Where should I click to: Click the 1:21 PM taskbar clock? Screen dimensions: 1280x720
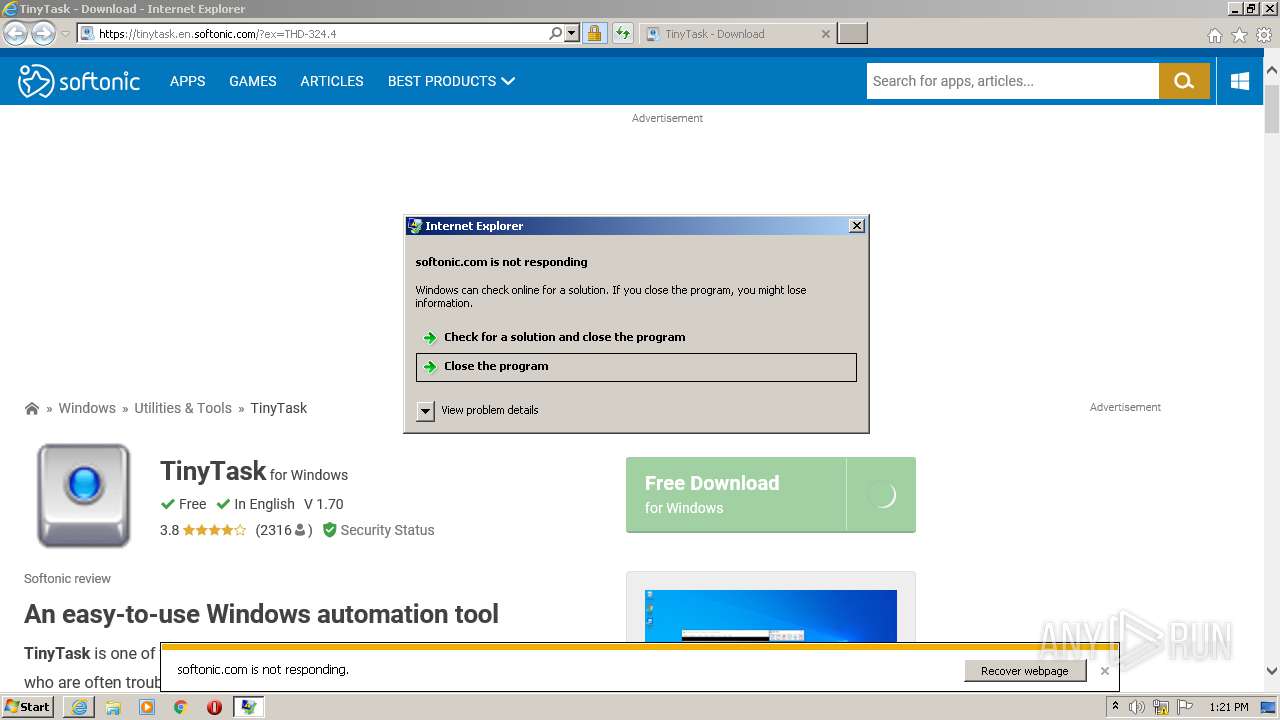click(1229, 707)
